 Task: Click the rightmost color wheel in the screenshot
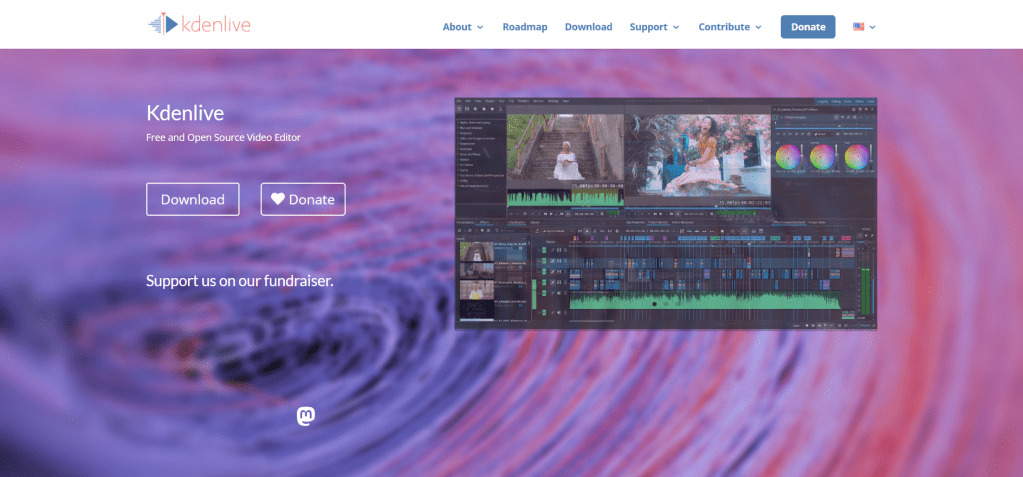pyautogui.click(x=856, y=157)
